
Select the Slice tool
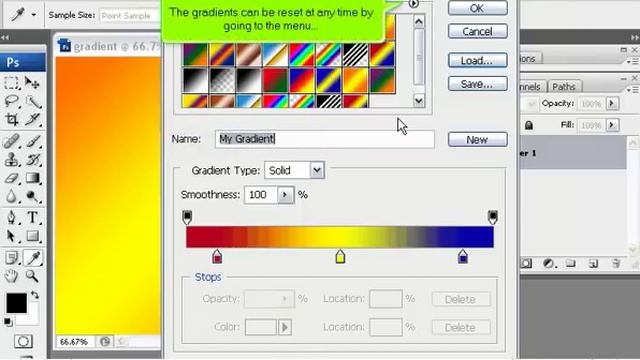click(32, 119)
